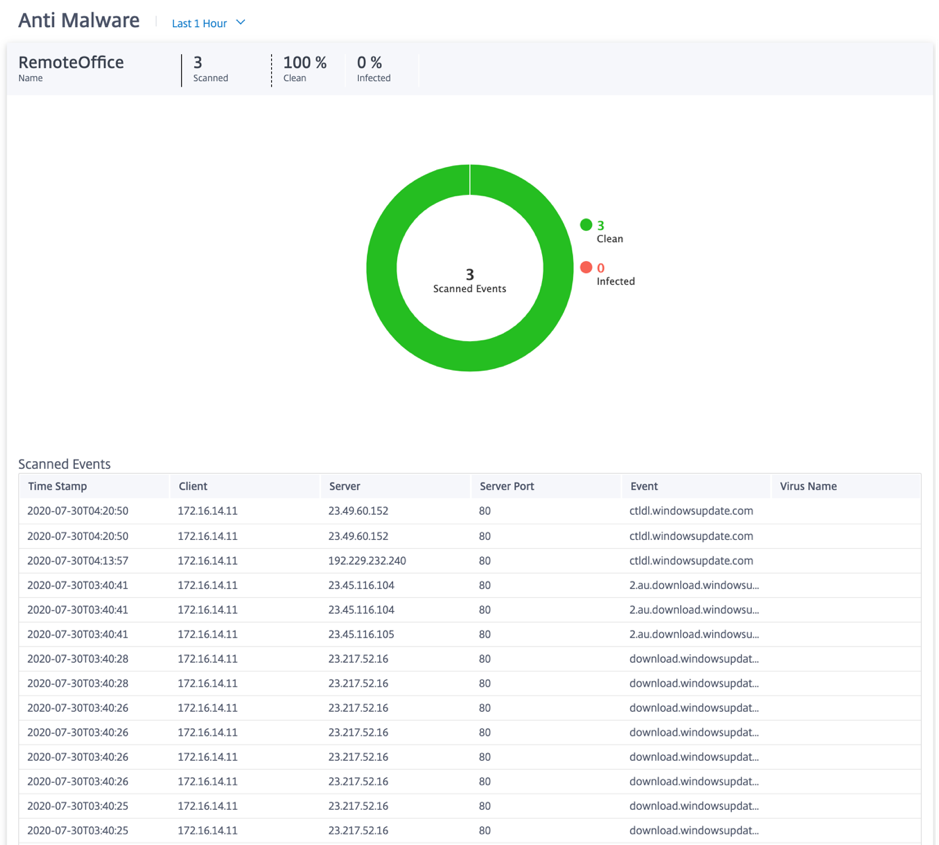
Task: Click the RemoteOffice site name
Action: 71,62
